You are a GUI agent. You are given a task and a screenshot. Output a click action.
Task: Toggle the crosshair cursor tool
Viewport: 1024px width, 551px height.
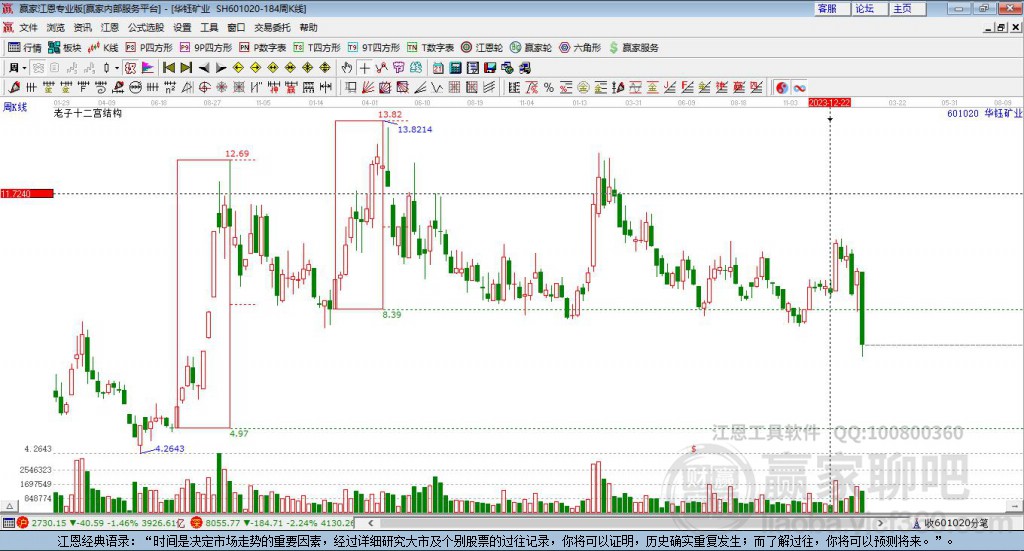coord(364,68)
